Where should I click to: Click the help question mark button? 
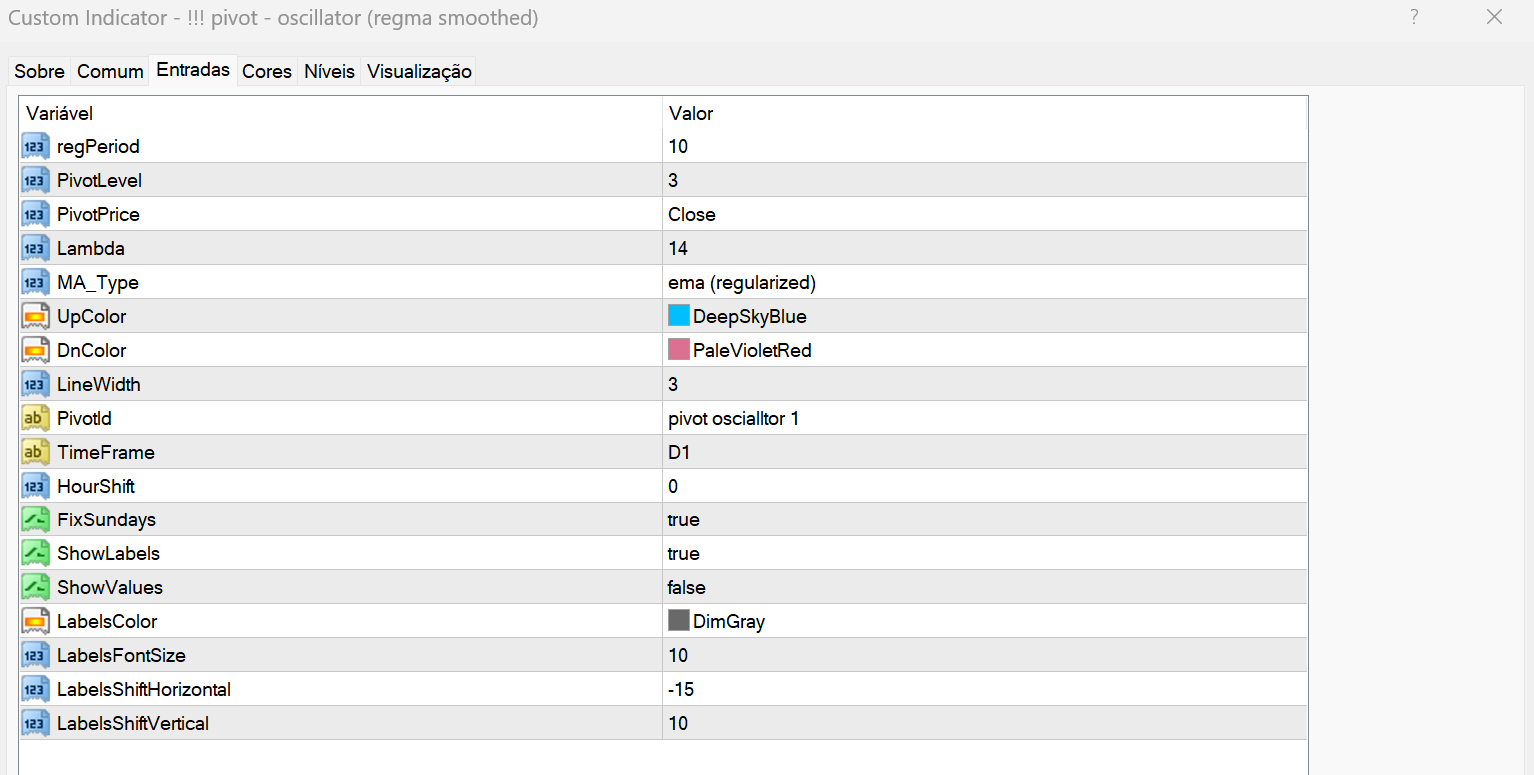(1414, 17)
